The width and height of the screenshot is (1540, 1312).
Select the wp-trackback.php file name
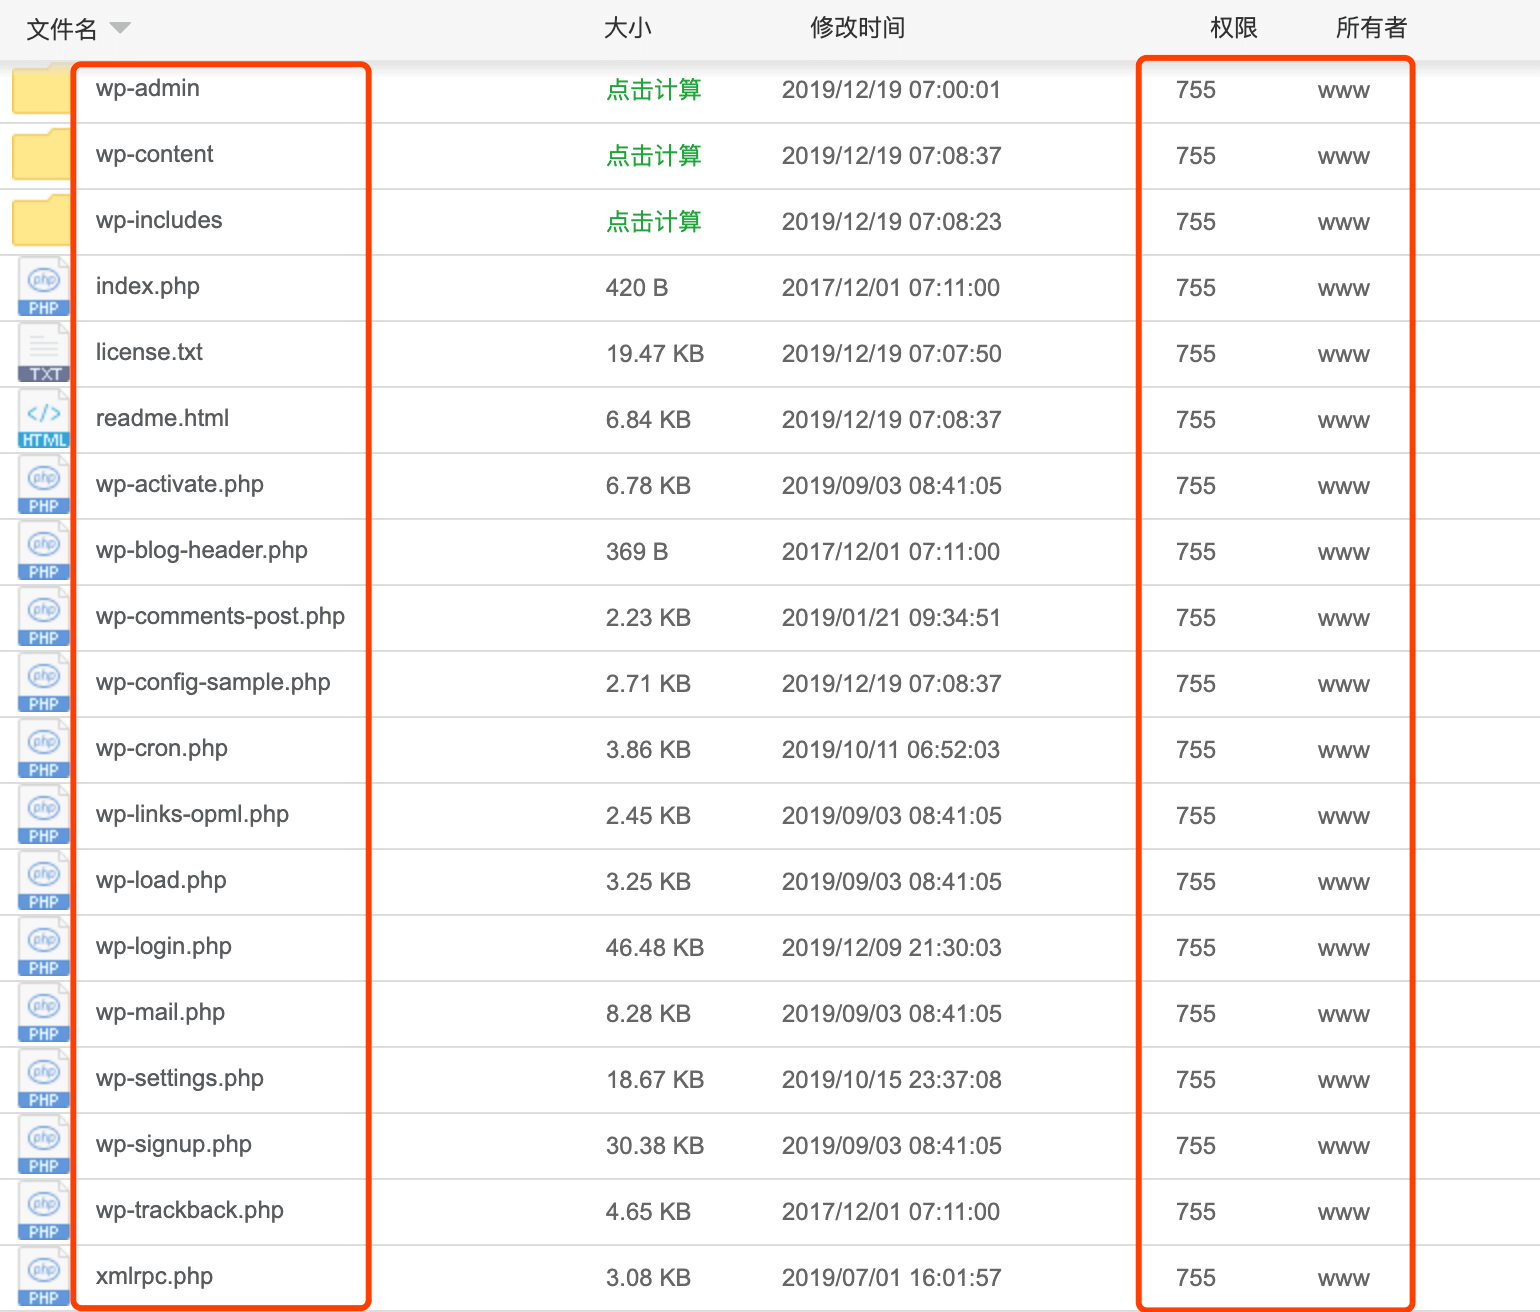tap(190, 1211)
